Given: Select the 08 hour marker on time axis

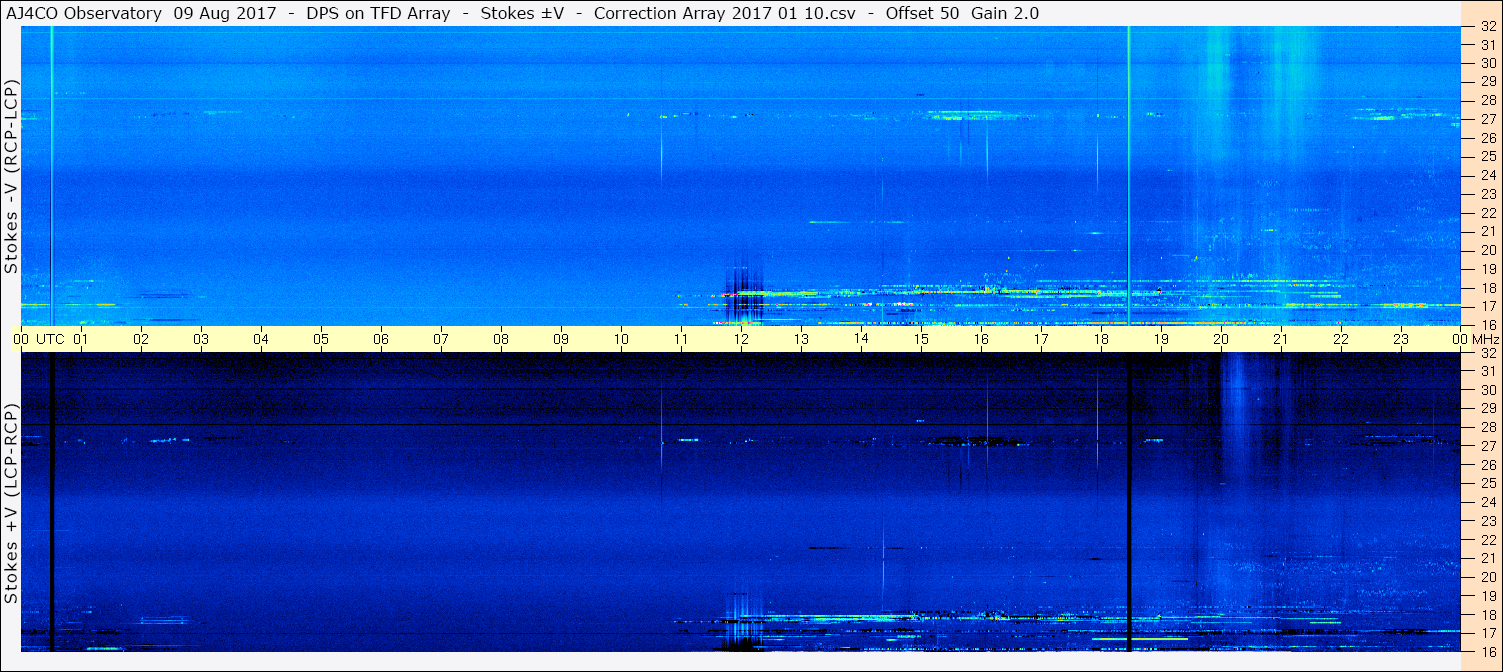Looking at the screenshot, I should (501, 339).
